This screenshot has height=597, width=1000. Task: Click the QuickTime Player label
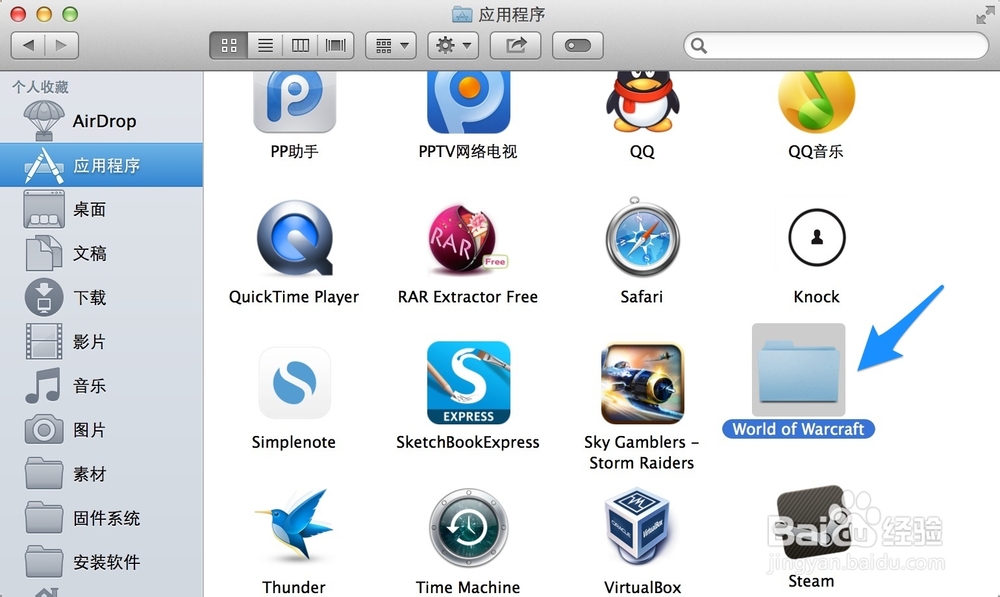coord(294,297)
